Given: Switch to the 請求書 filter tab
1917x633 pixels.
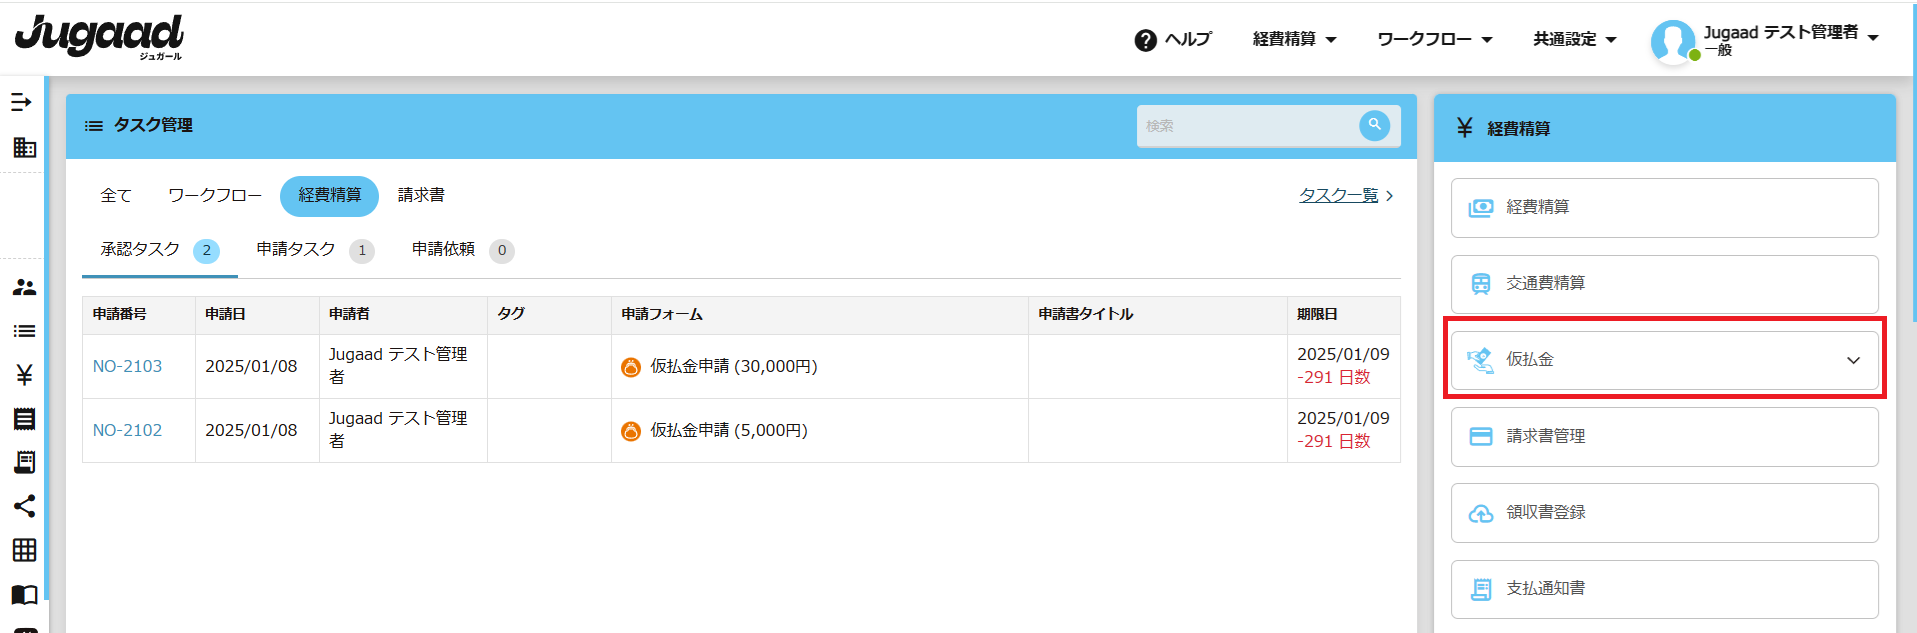Looking at the screenshot, I should click(421, 195).
